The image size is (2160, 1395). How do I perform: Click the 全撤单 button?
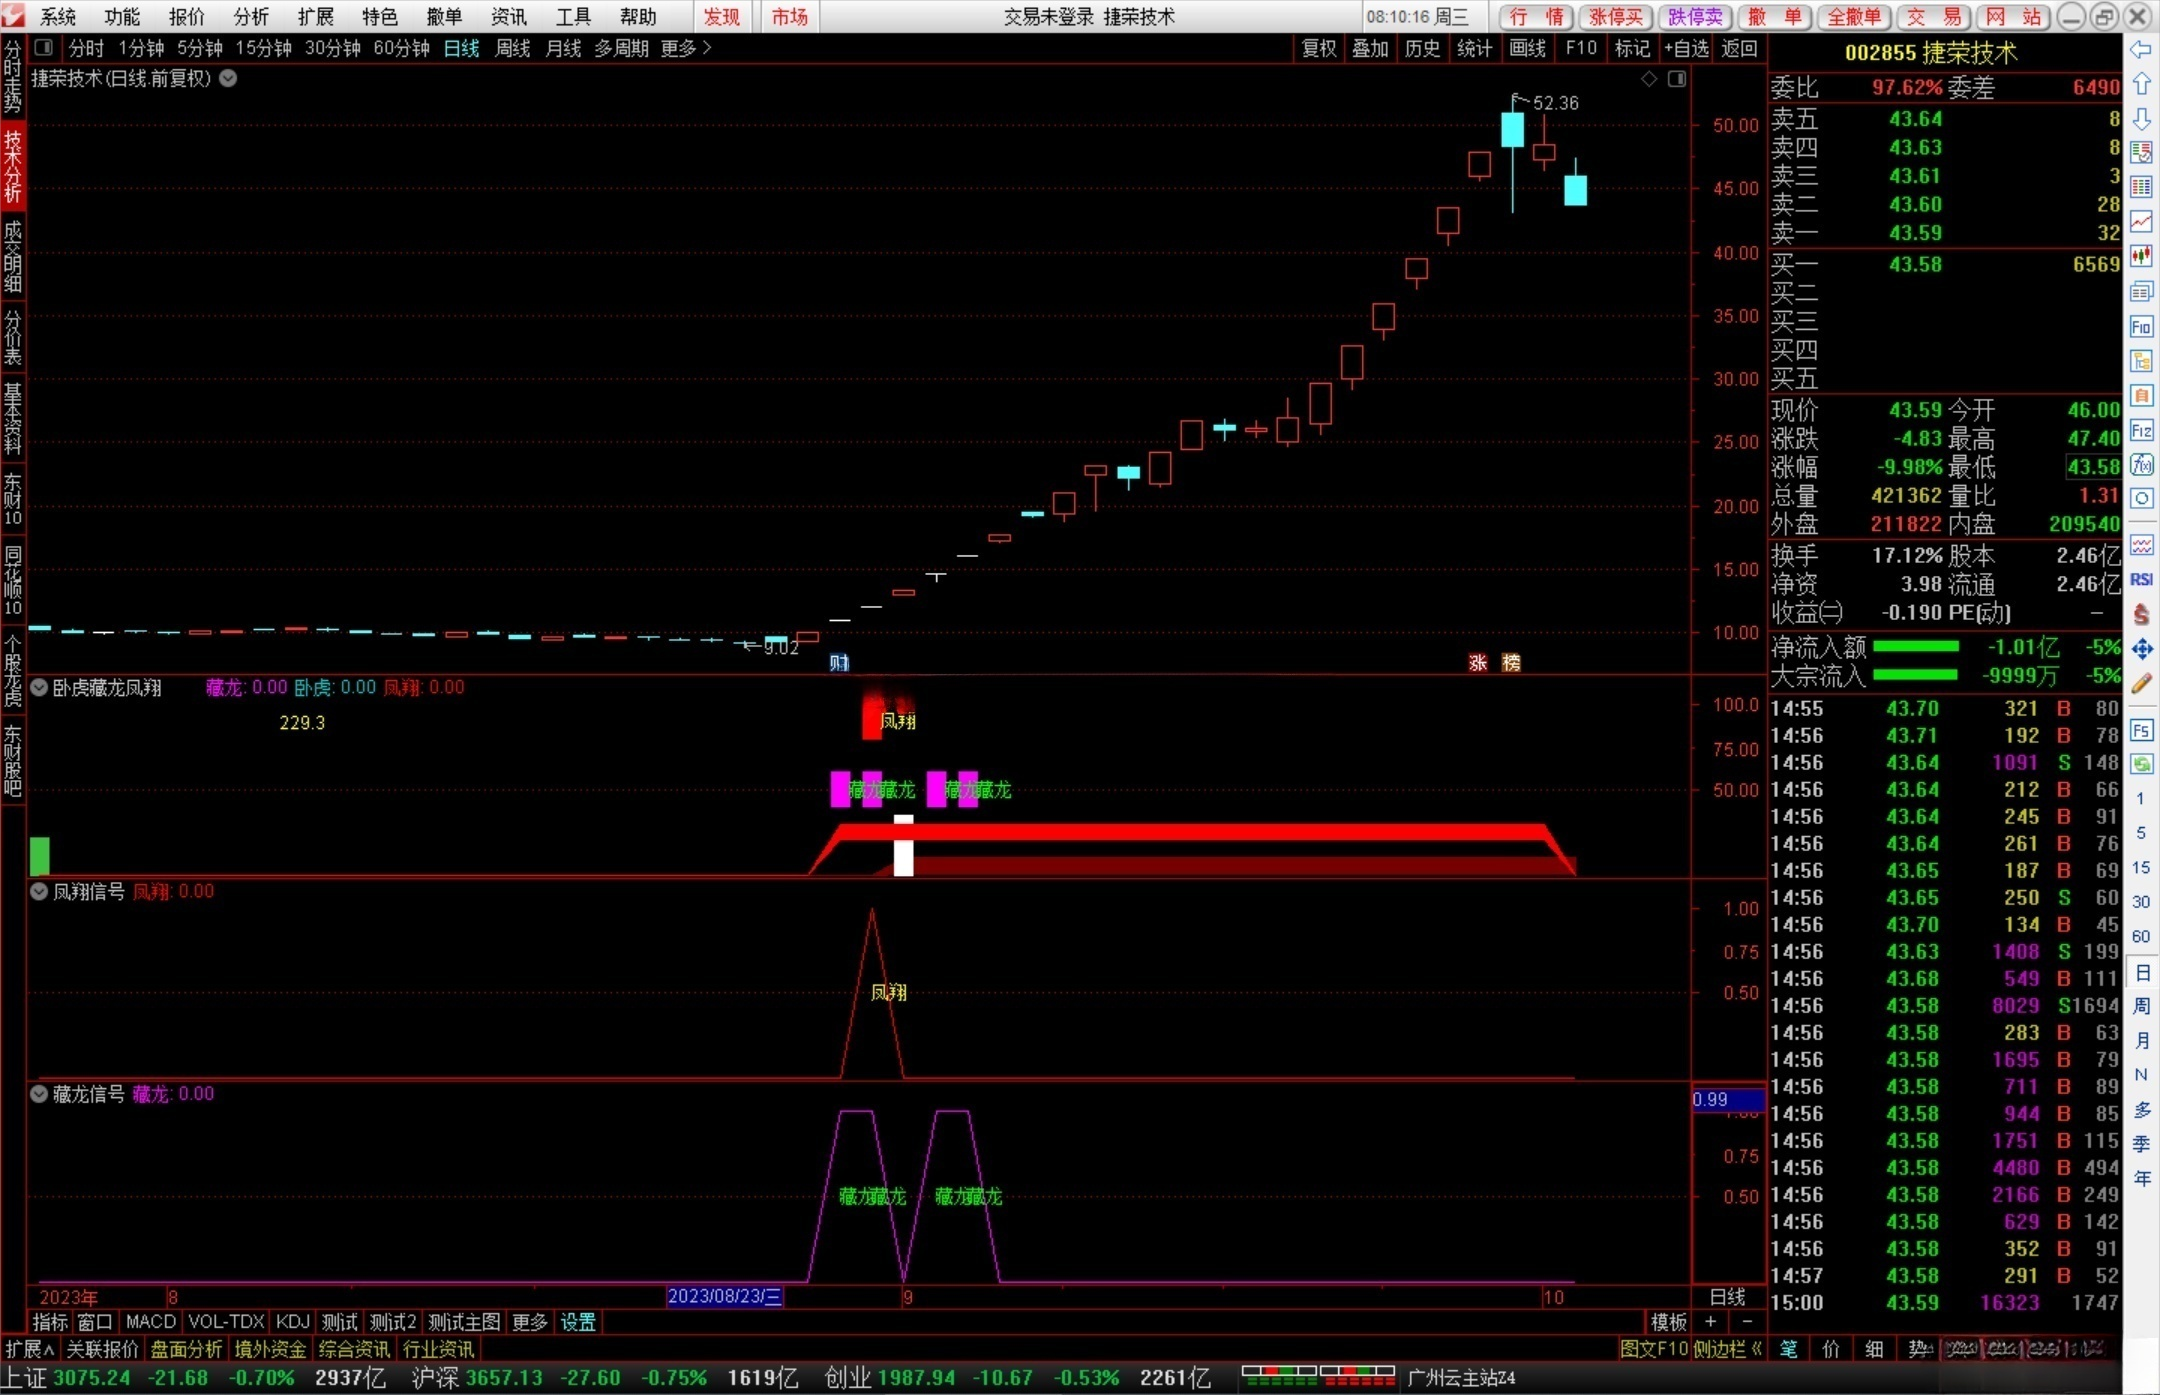pyautogui.click(x=1853, y=16)
